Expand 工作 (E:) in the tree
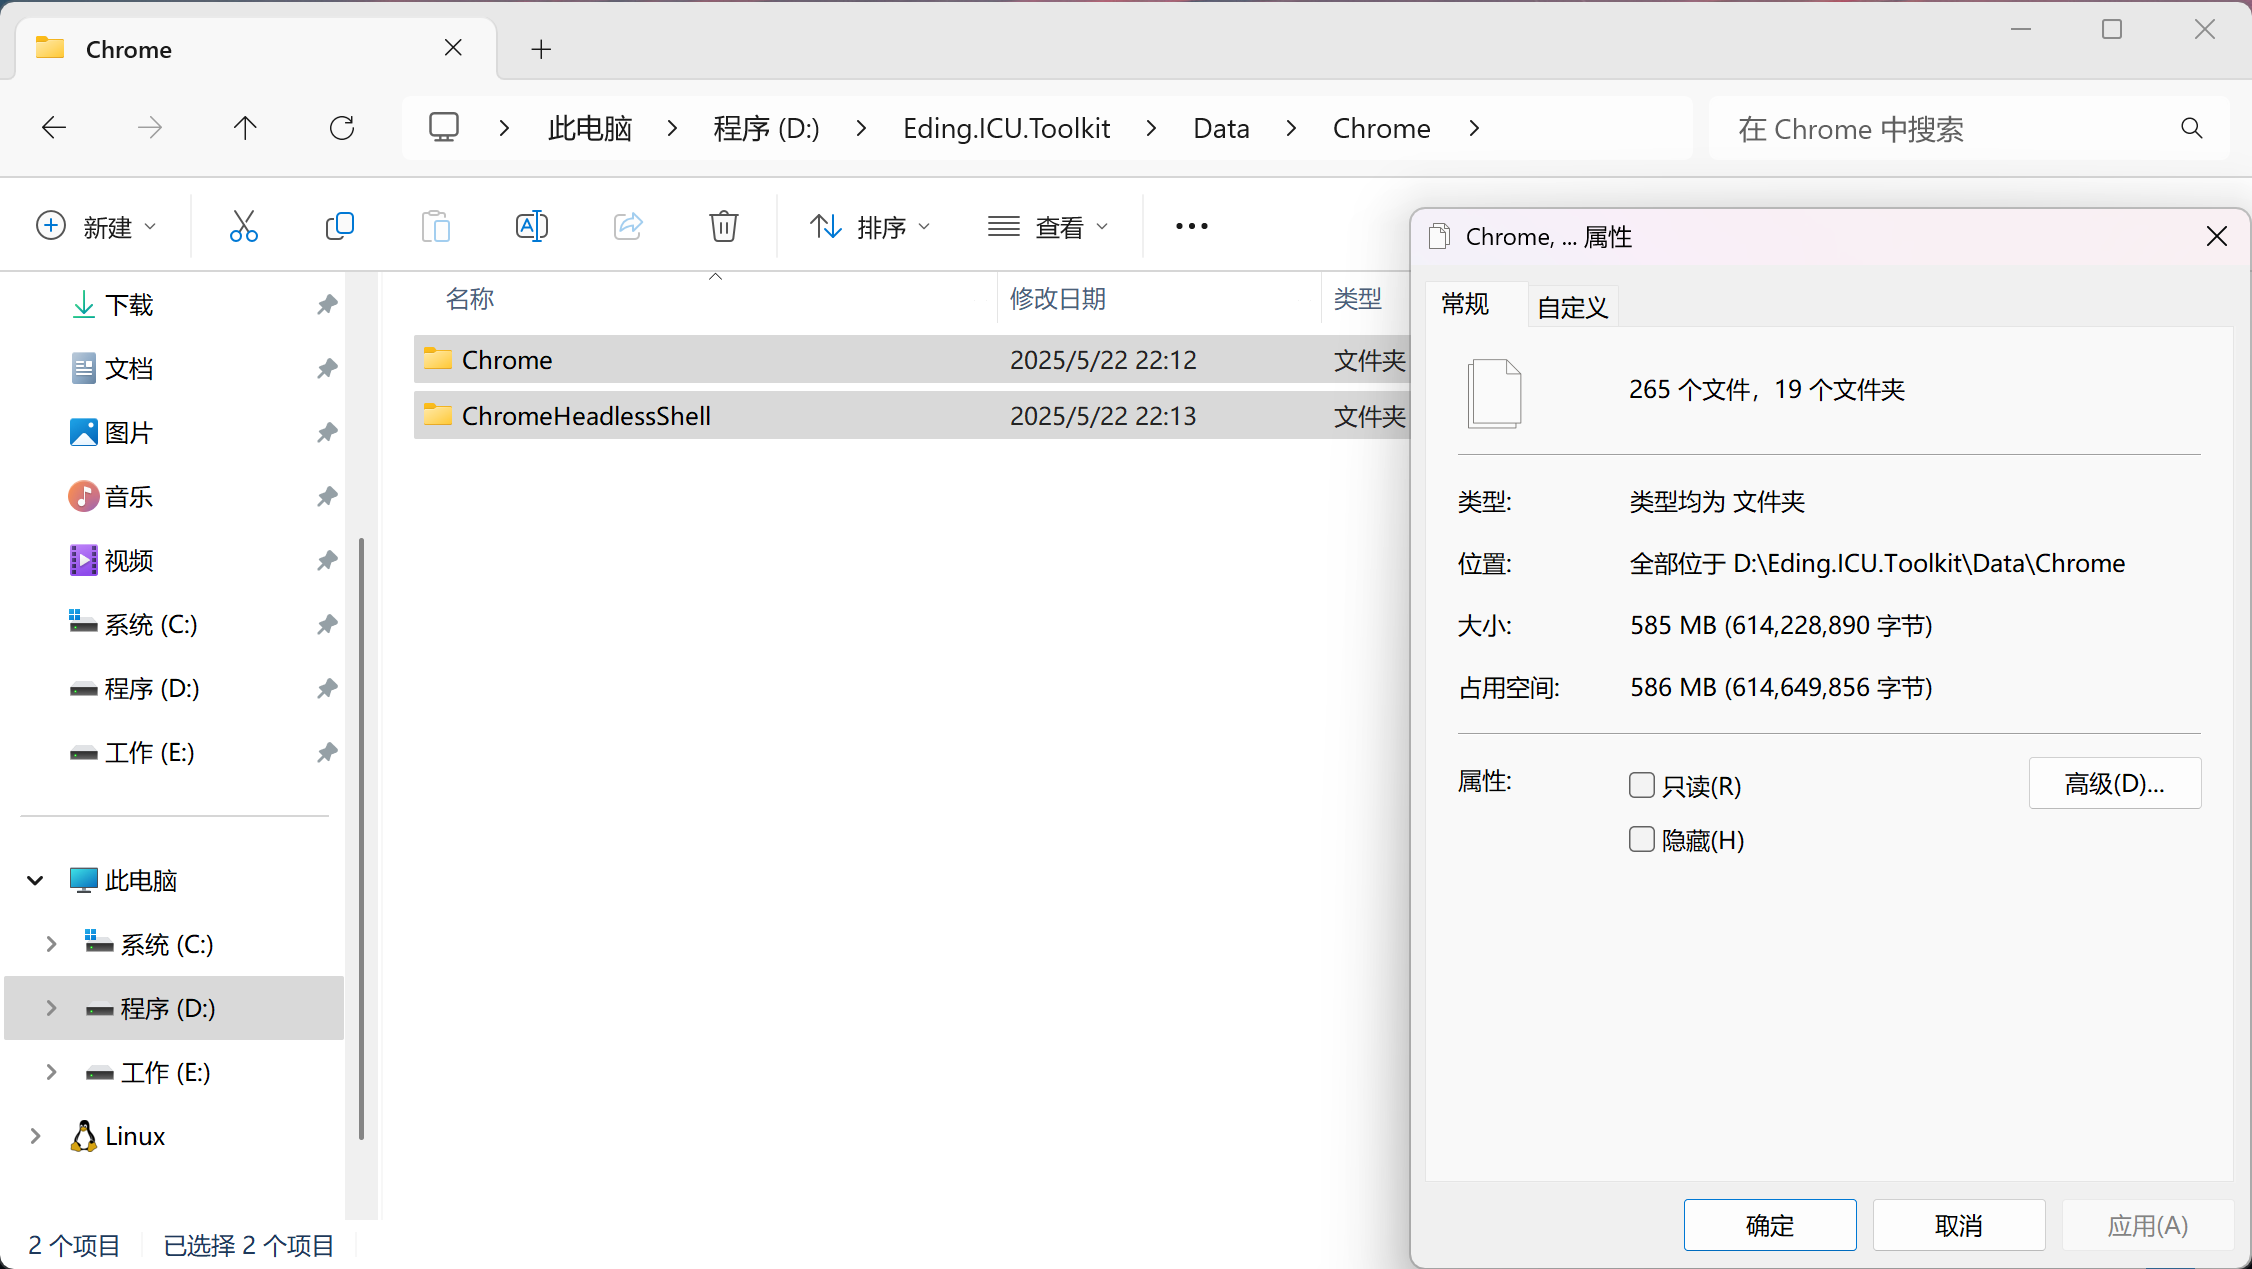 [x=51, y=1073]
